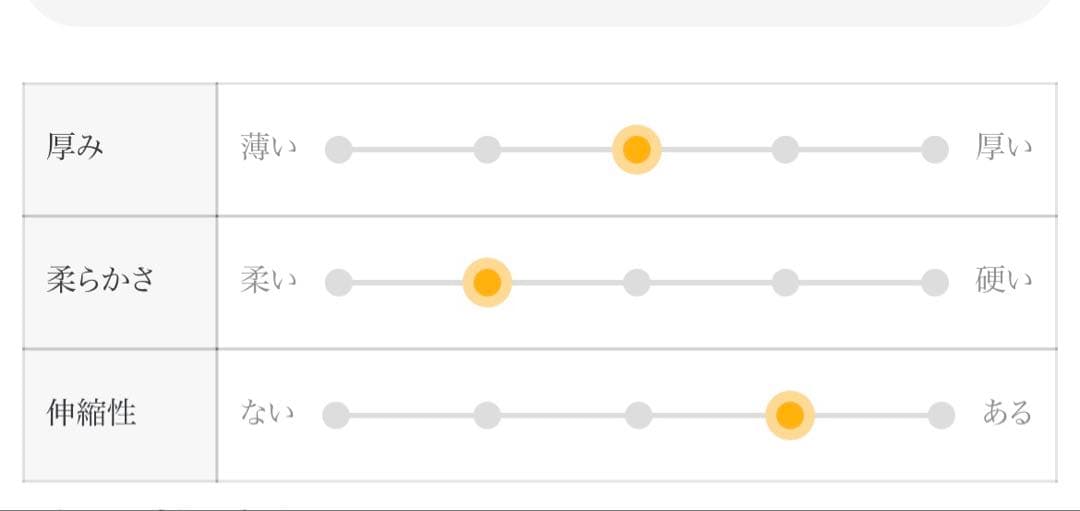Select the dot nearest 薄い on the 厚み scale

(x=339, y=150)
